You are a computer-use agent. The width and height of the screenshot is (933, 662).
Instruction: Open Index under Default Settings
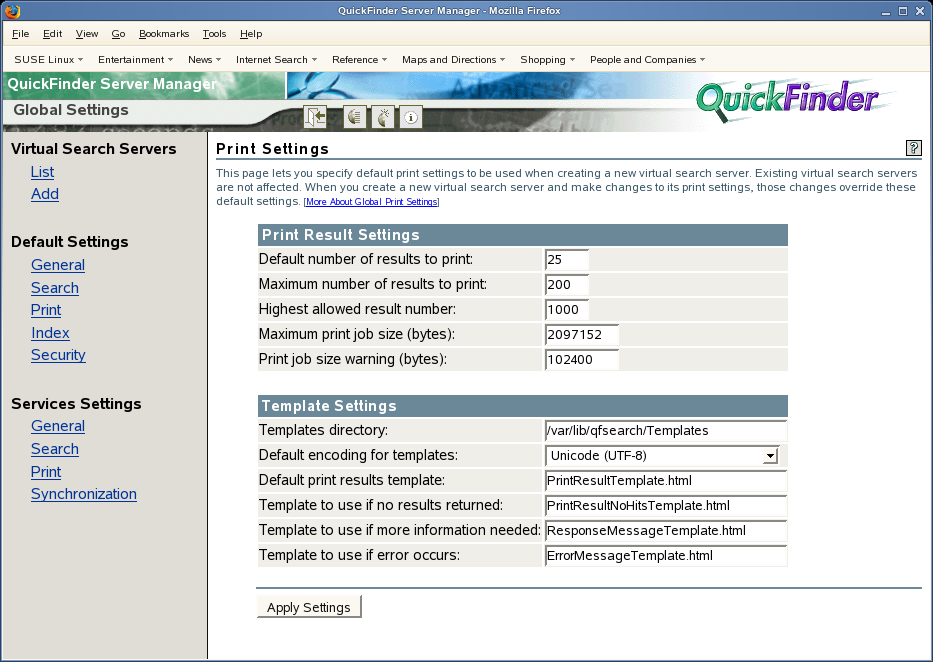(50, 333)
